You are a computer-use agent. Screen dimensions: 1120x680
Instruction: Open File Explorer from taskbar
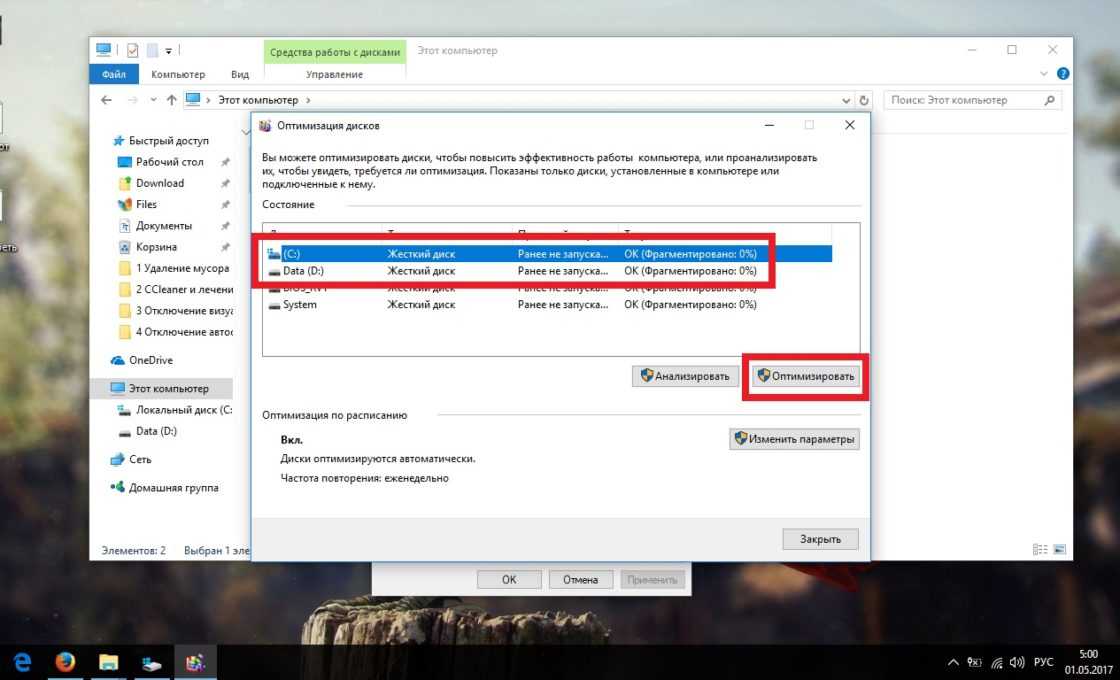point(109,662)
